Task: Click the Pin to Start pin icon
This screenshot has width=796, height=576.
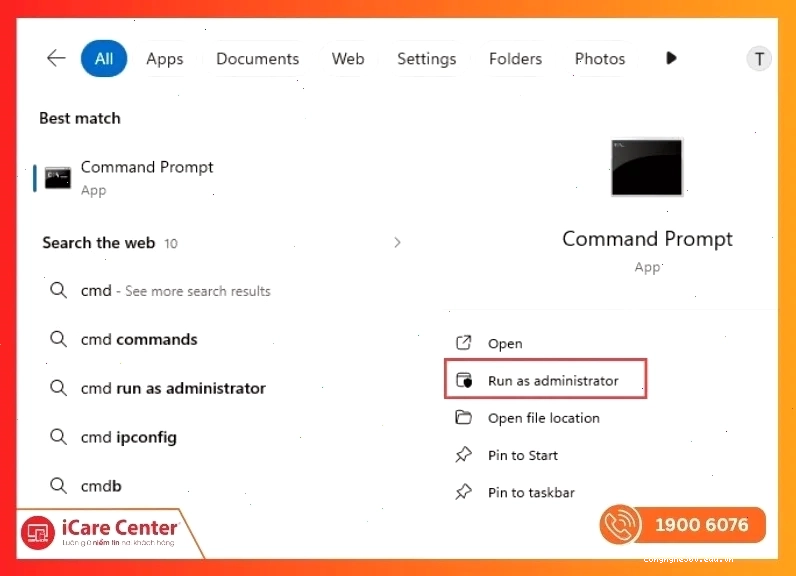Action: tap(463, 455)
